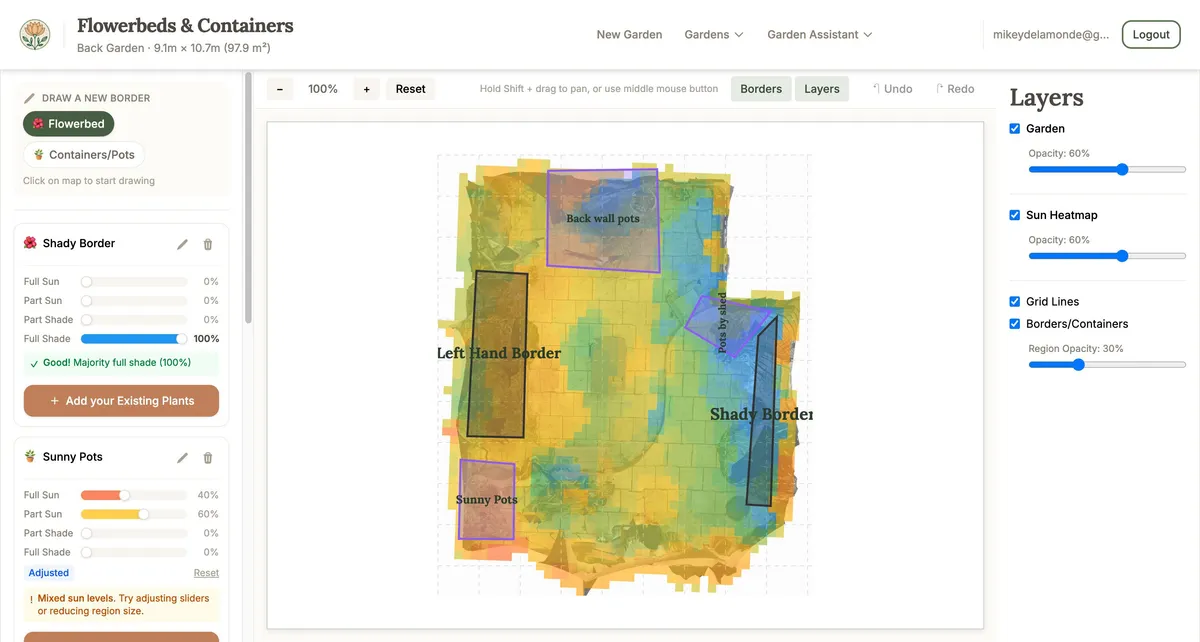Click the delete icon for Sunny Pots
Screen dimensions: 1200x642
coord(207,457)
